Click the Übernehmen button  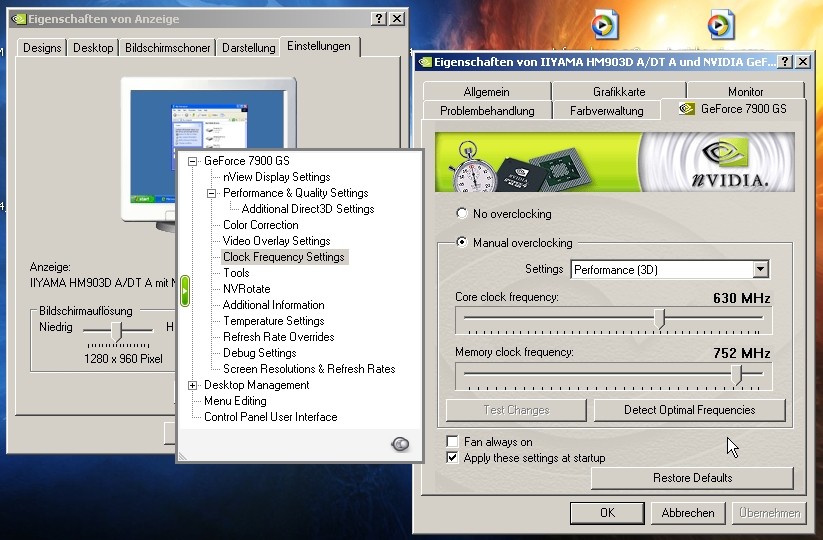tap(769, 513)
